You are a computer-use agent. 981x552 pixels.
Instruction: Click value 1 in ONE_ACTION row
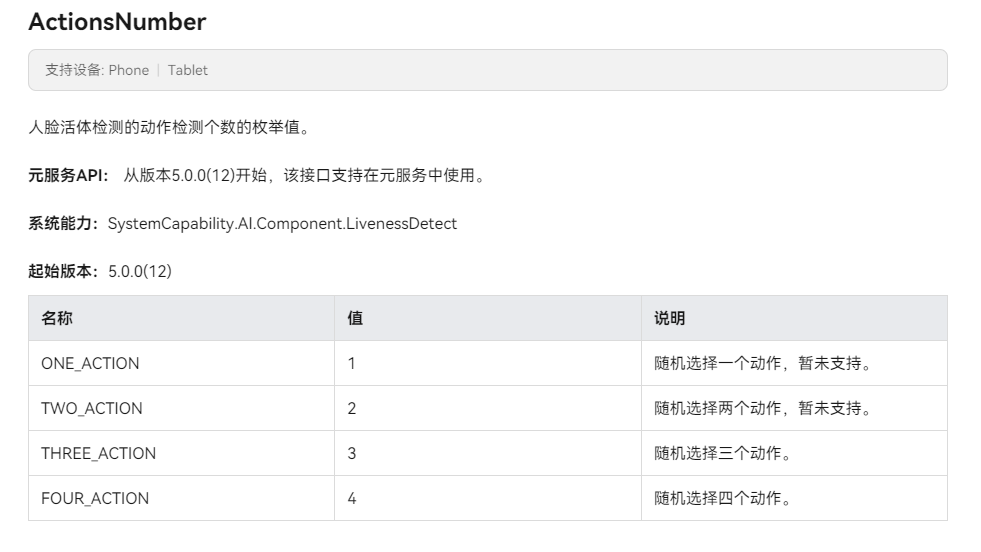[x=352, y=363]
